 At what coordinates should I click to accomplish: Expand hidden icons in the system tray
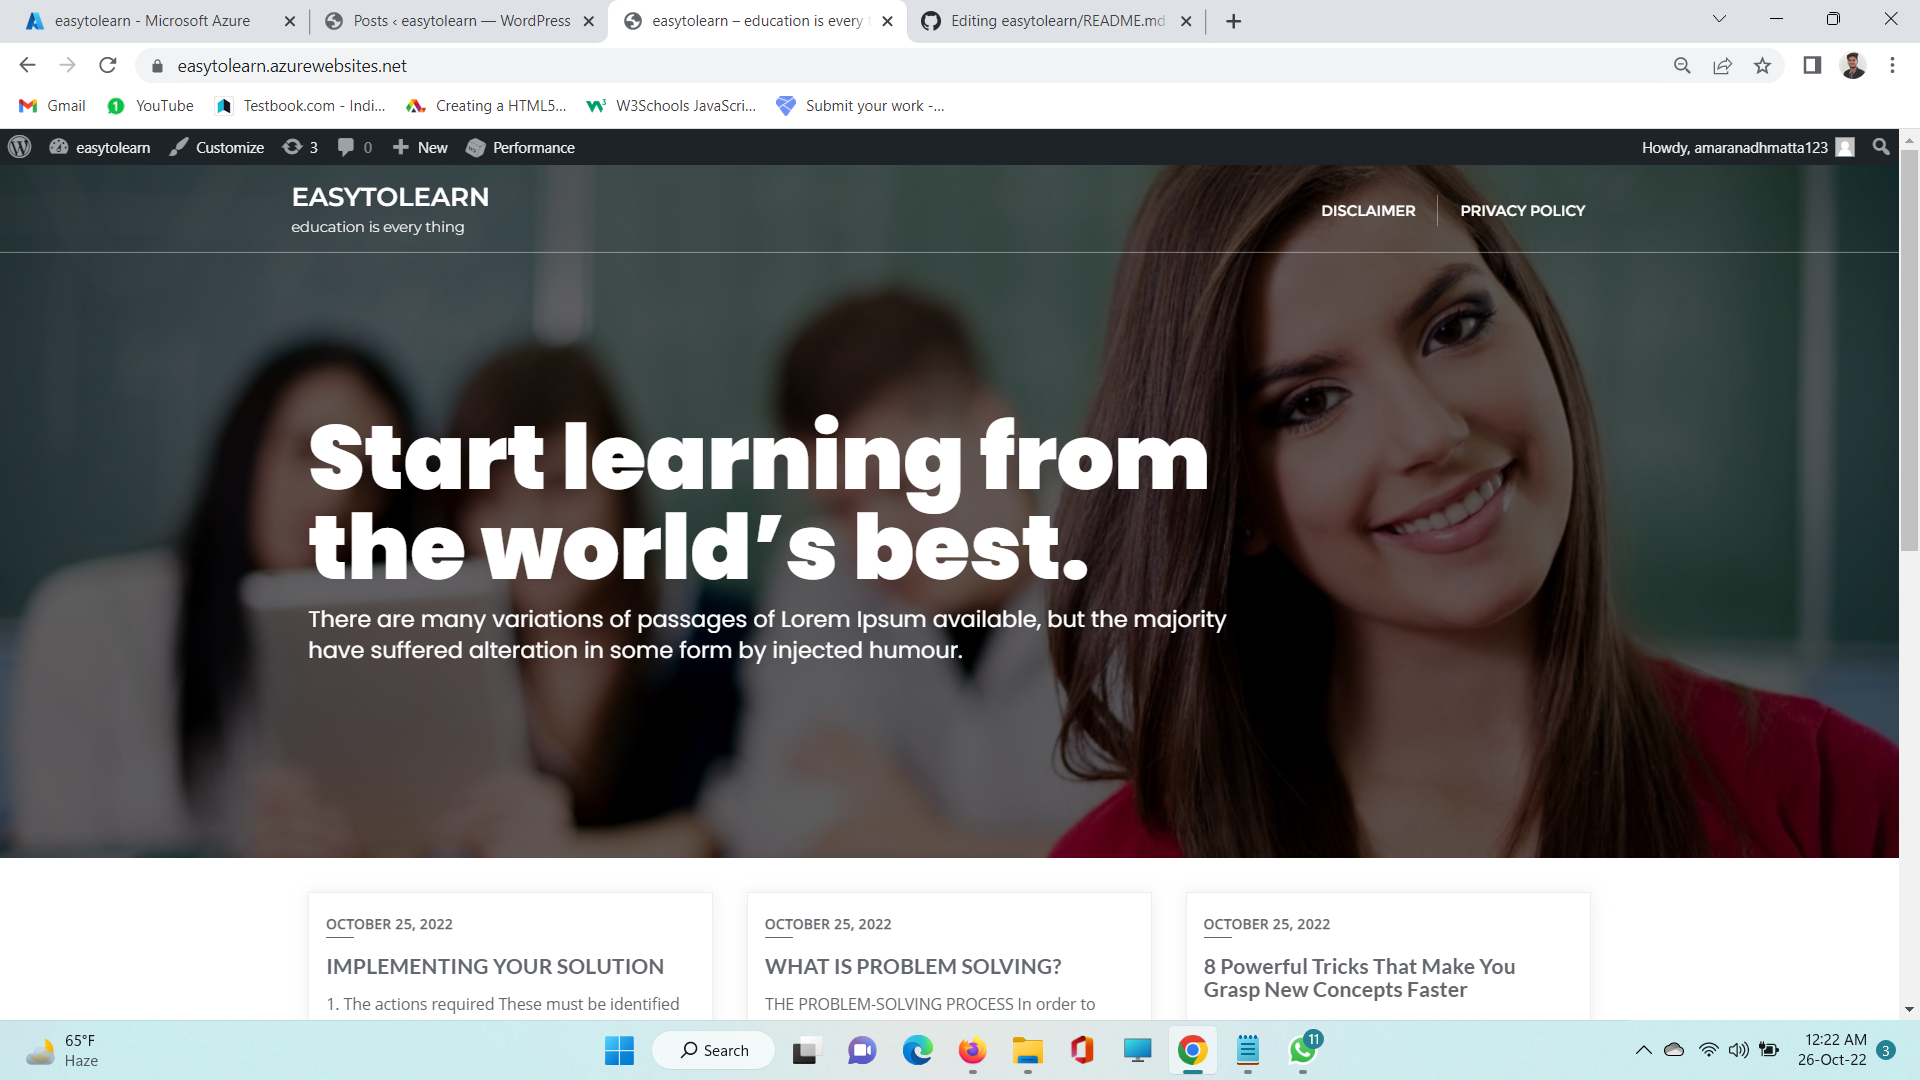(x=1643, y=1050)
